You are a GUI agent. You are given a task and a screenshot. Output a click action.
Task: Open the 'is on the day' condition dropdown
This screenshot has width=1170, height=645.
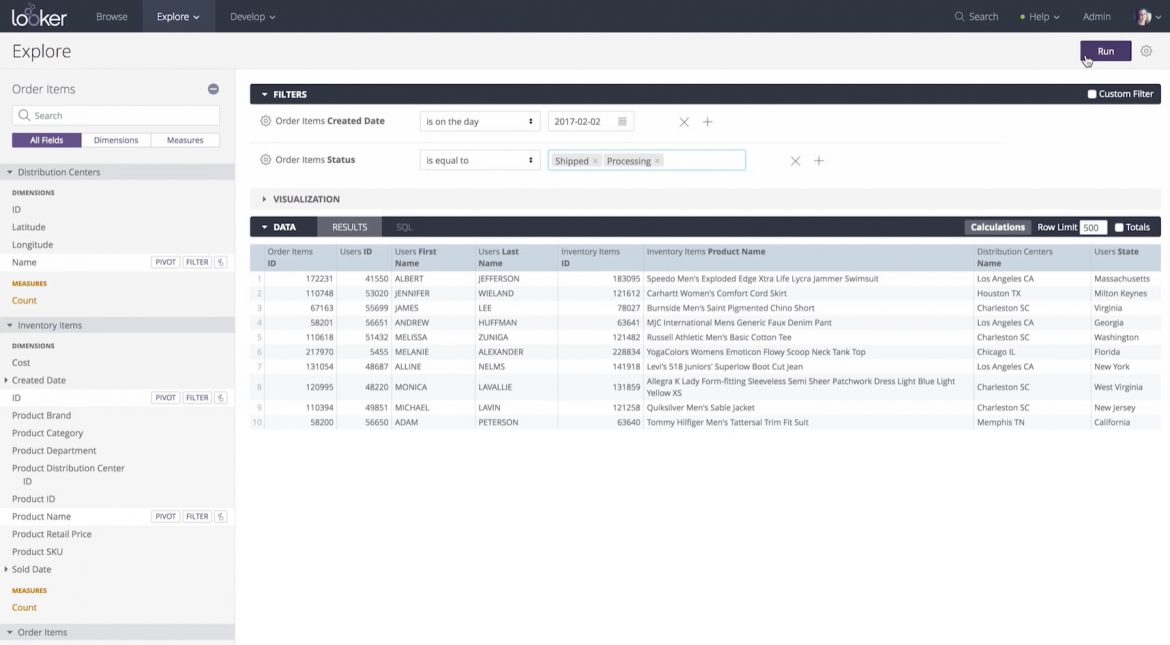479,120
